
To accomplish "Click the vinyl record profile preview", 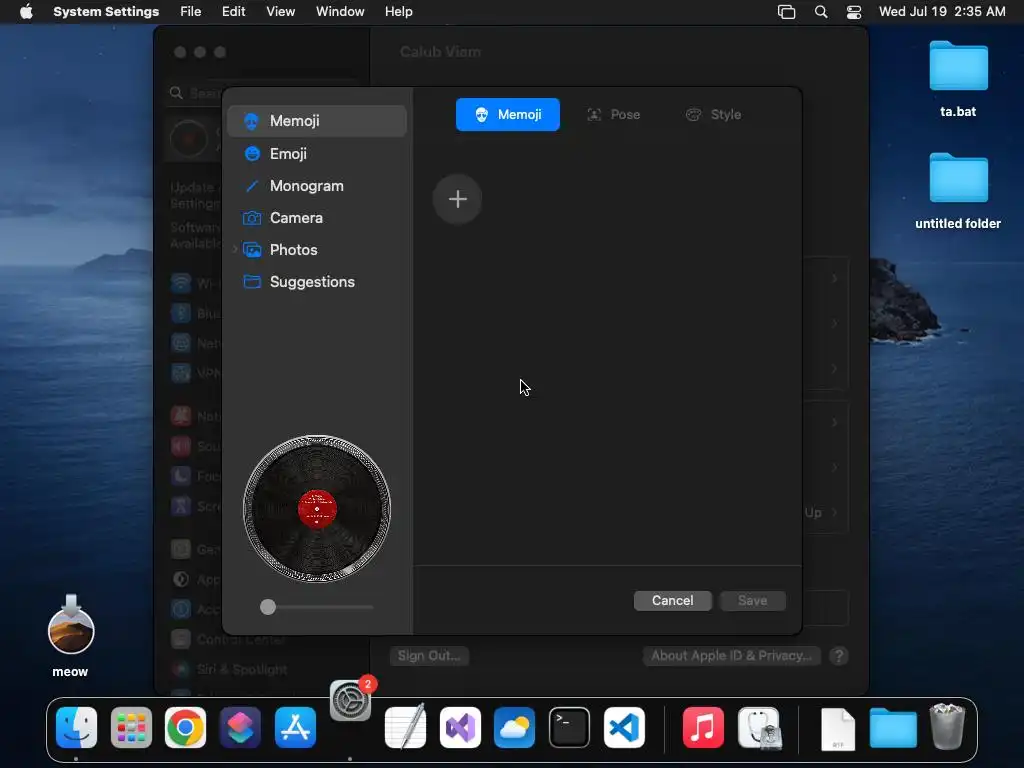I will [317, 509].
